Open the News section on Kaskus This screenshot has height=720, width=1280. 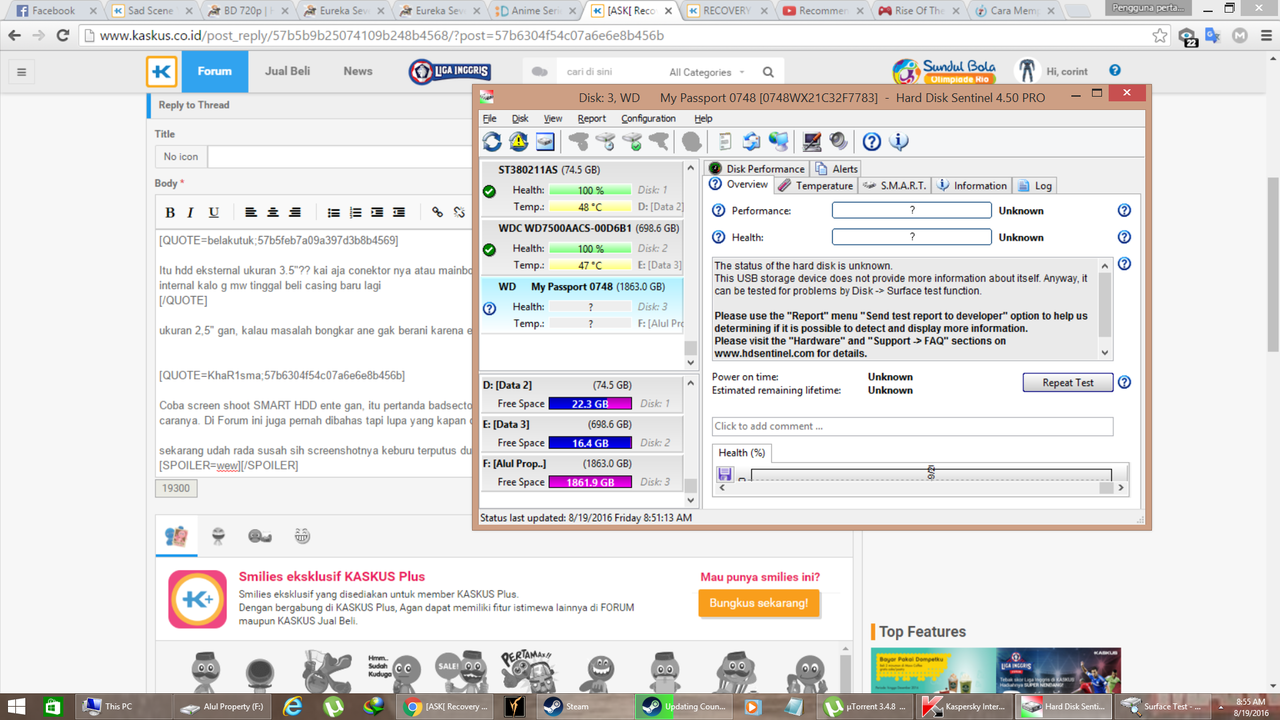pos(358,72)
